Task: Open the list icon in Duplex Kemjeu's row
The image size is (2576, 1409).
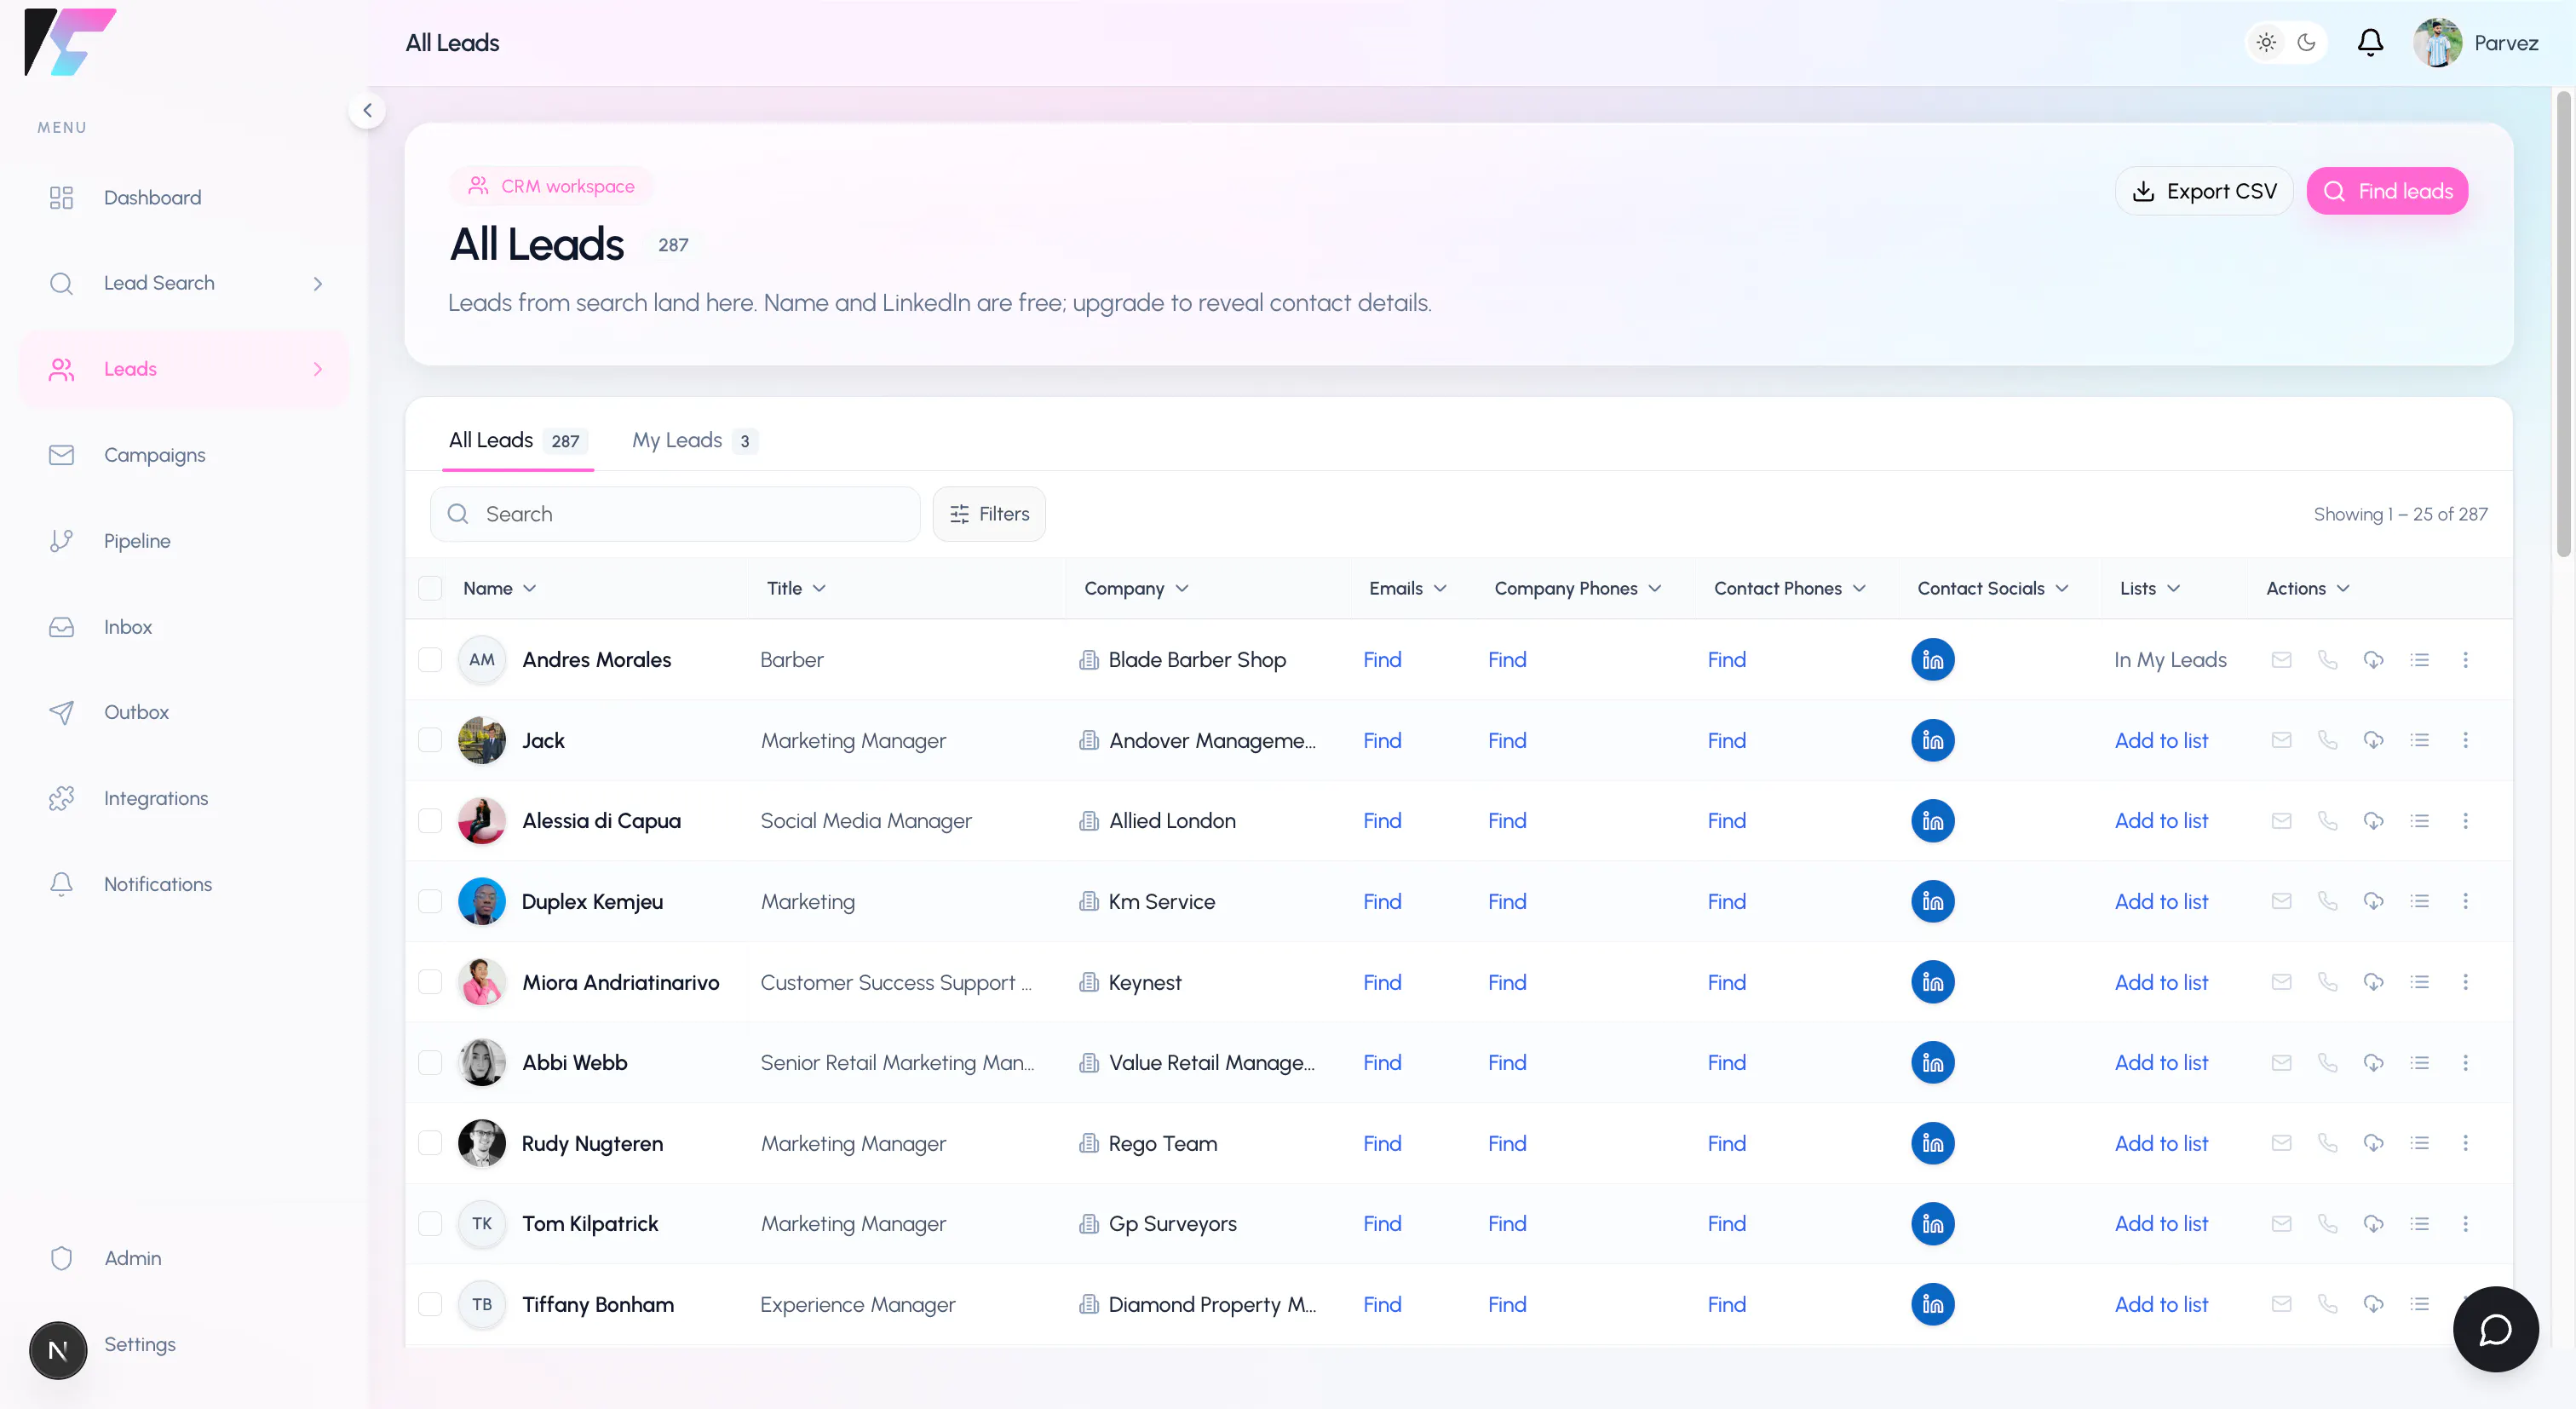Action: tap(2419, 902)
